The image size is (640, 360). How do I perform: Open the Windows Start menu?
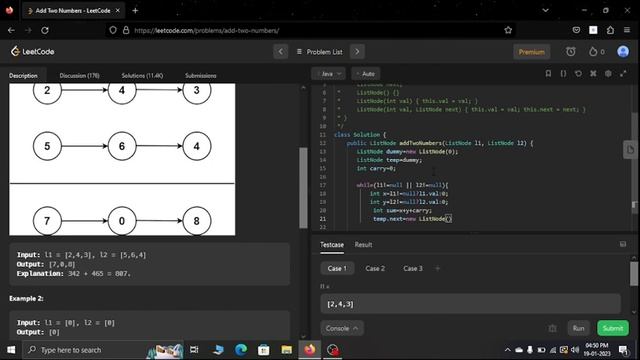[11, 350]
